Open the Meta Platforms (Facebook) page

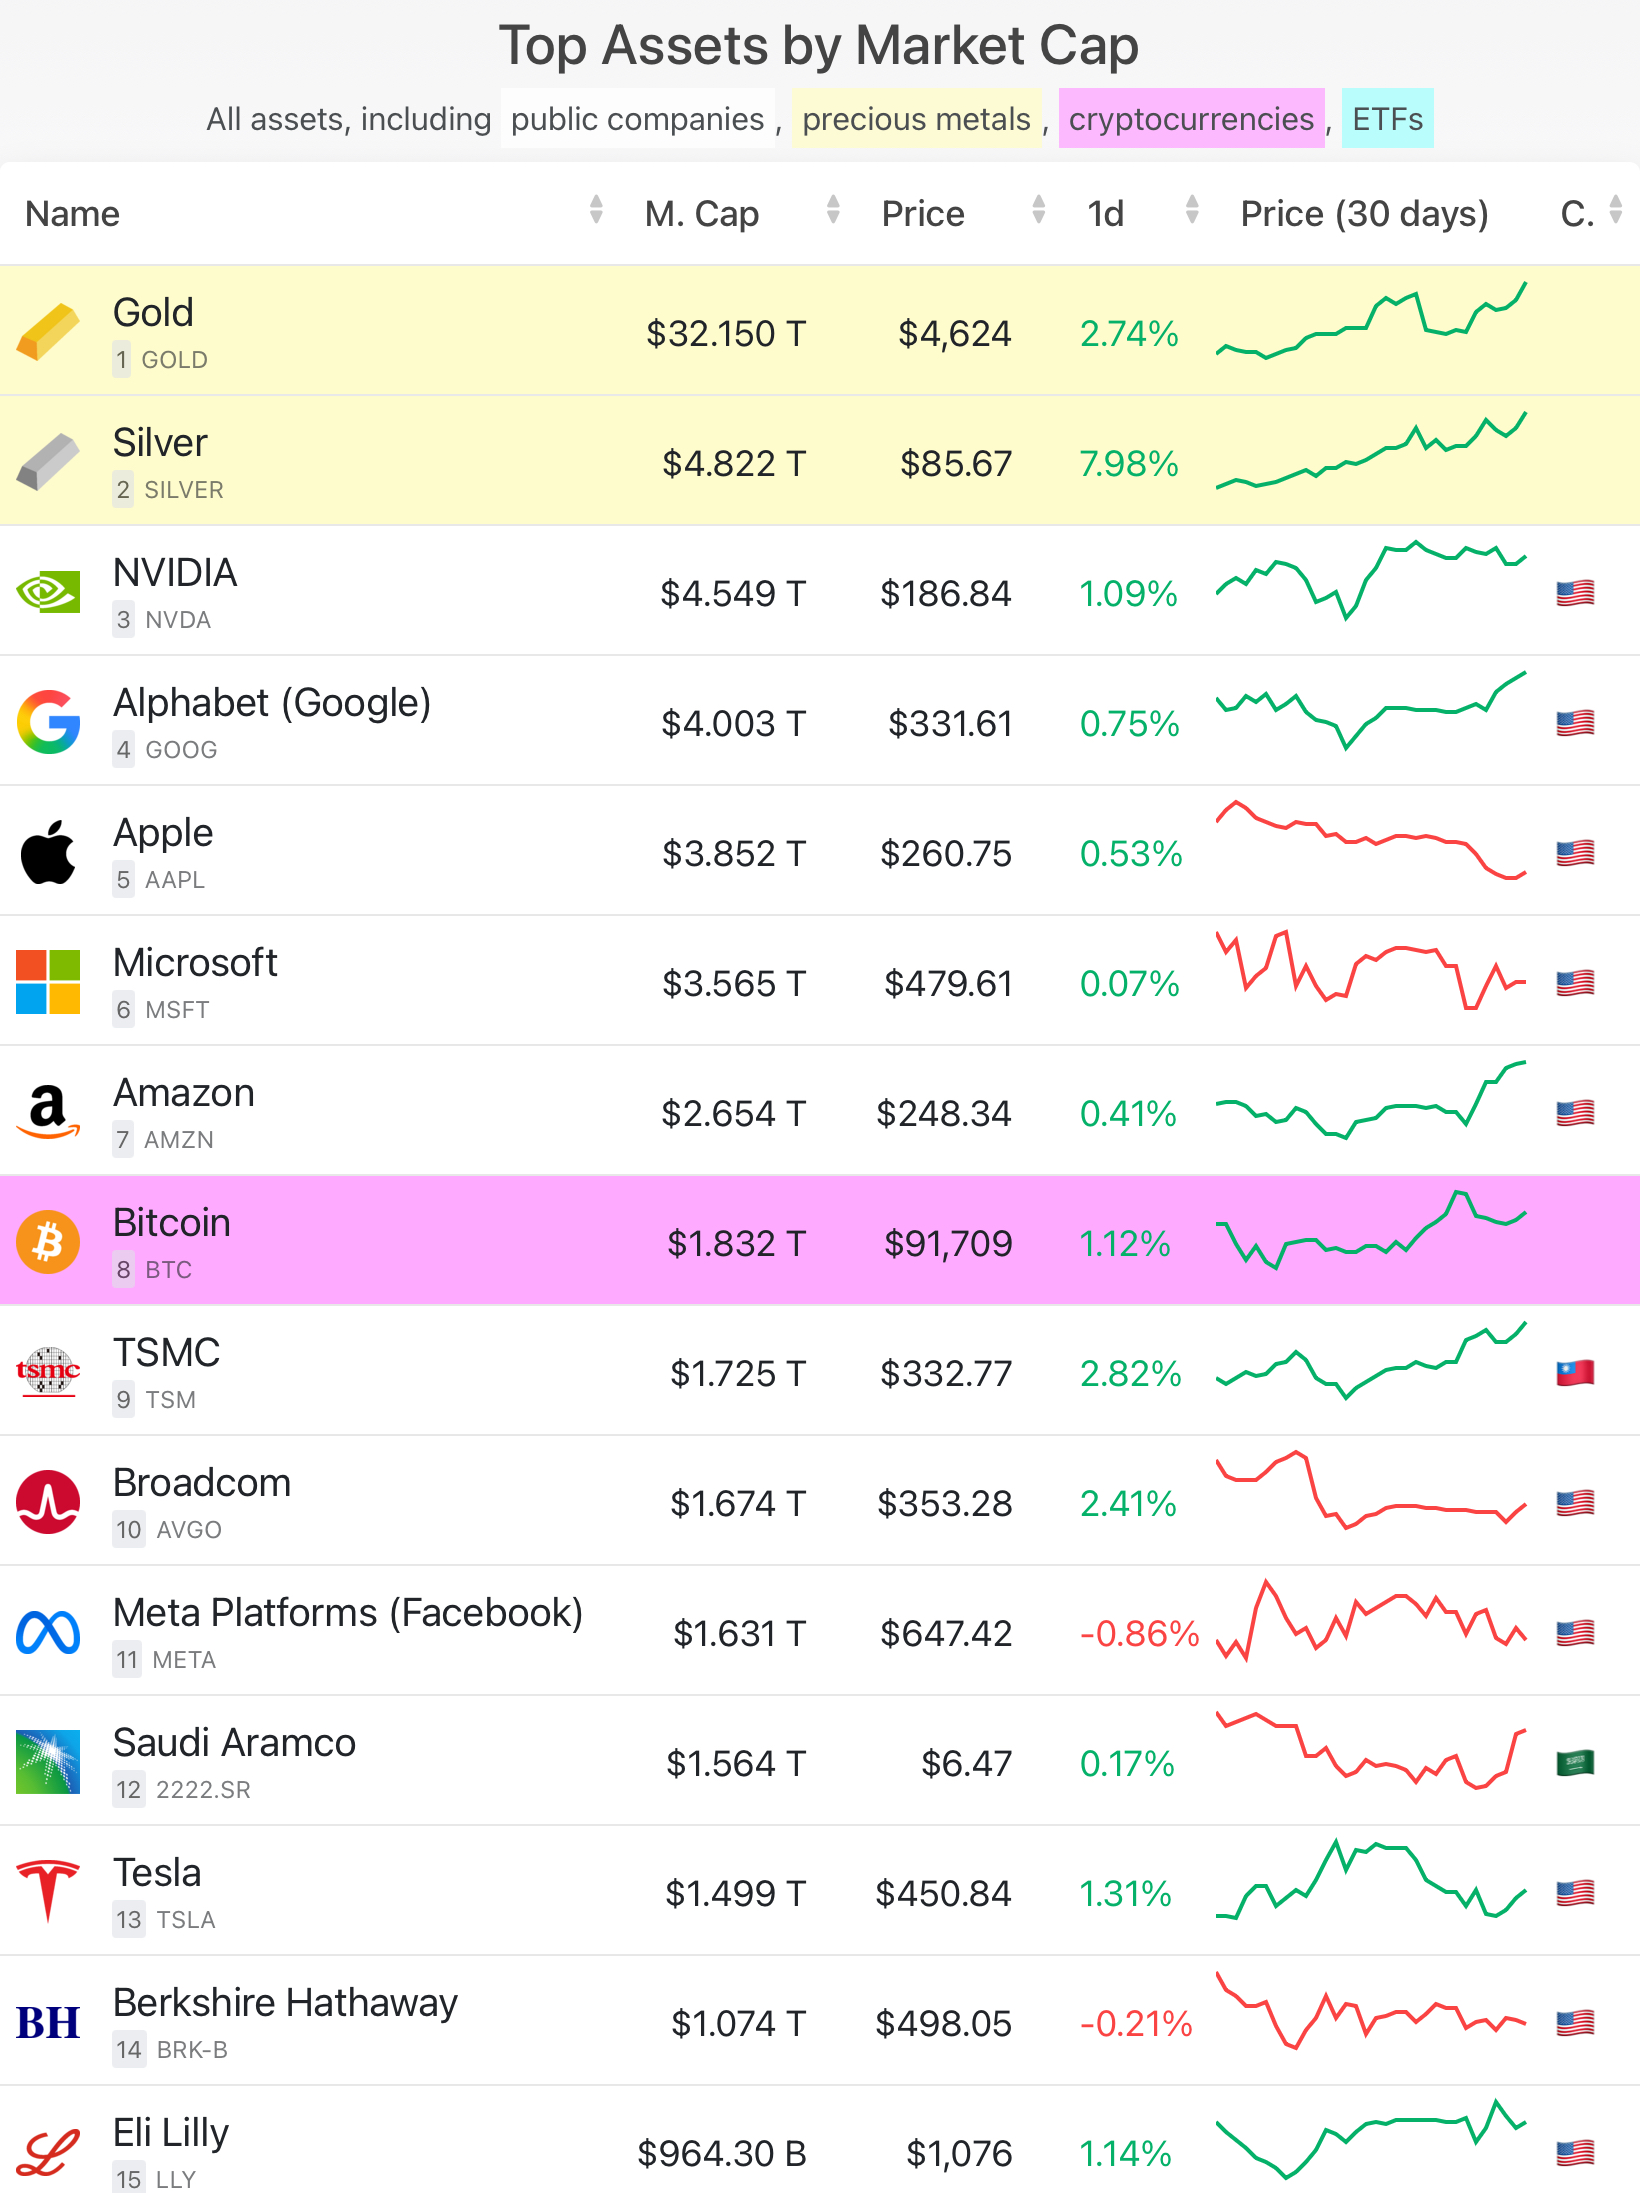[348, 1613]
